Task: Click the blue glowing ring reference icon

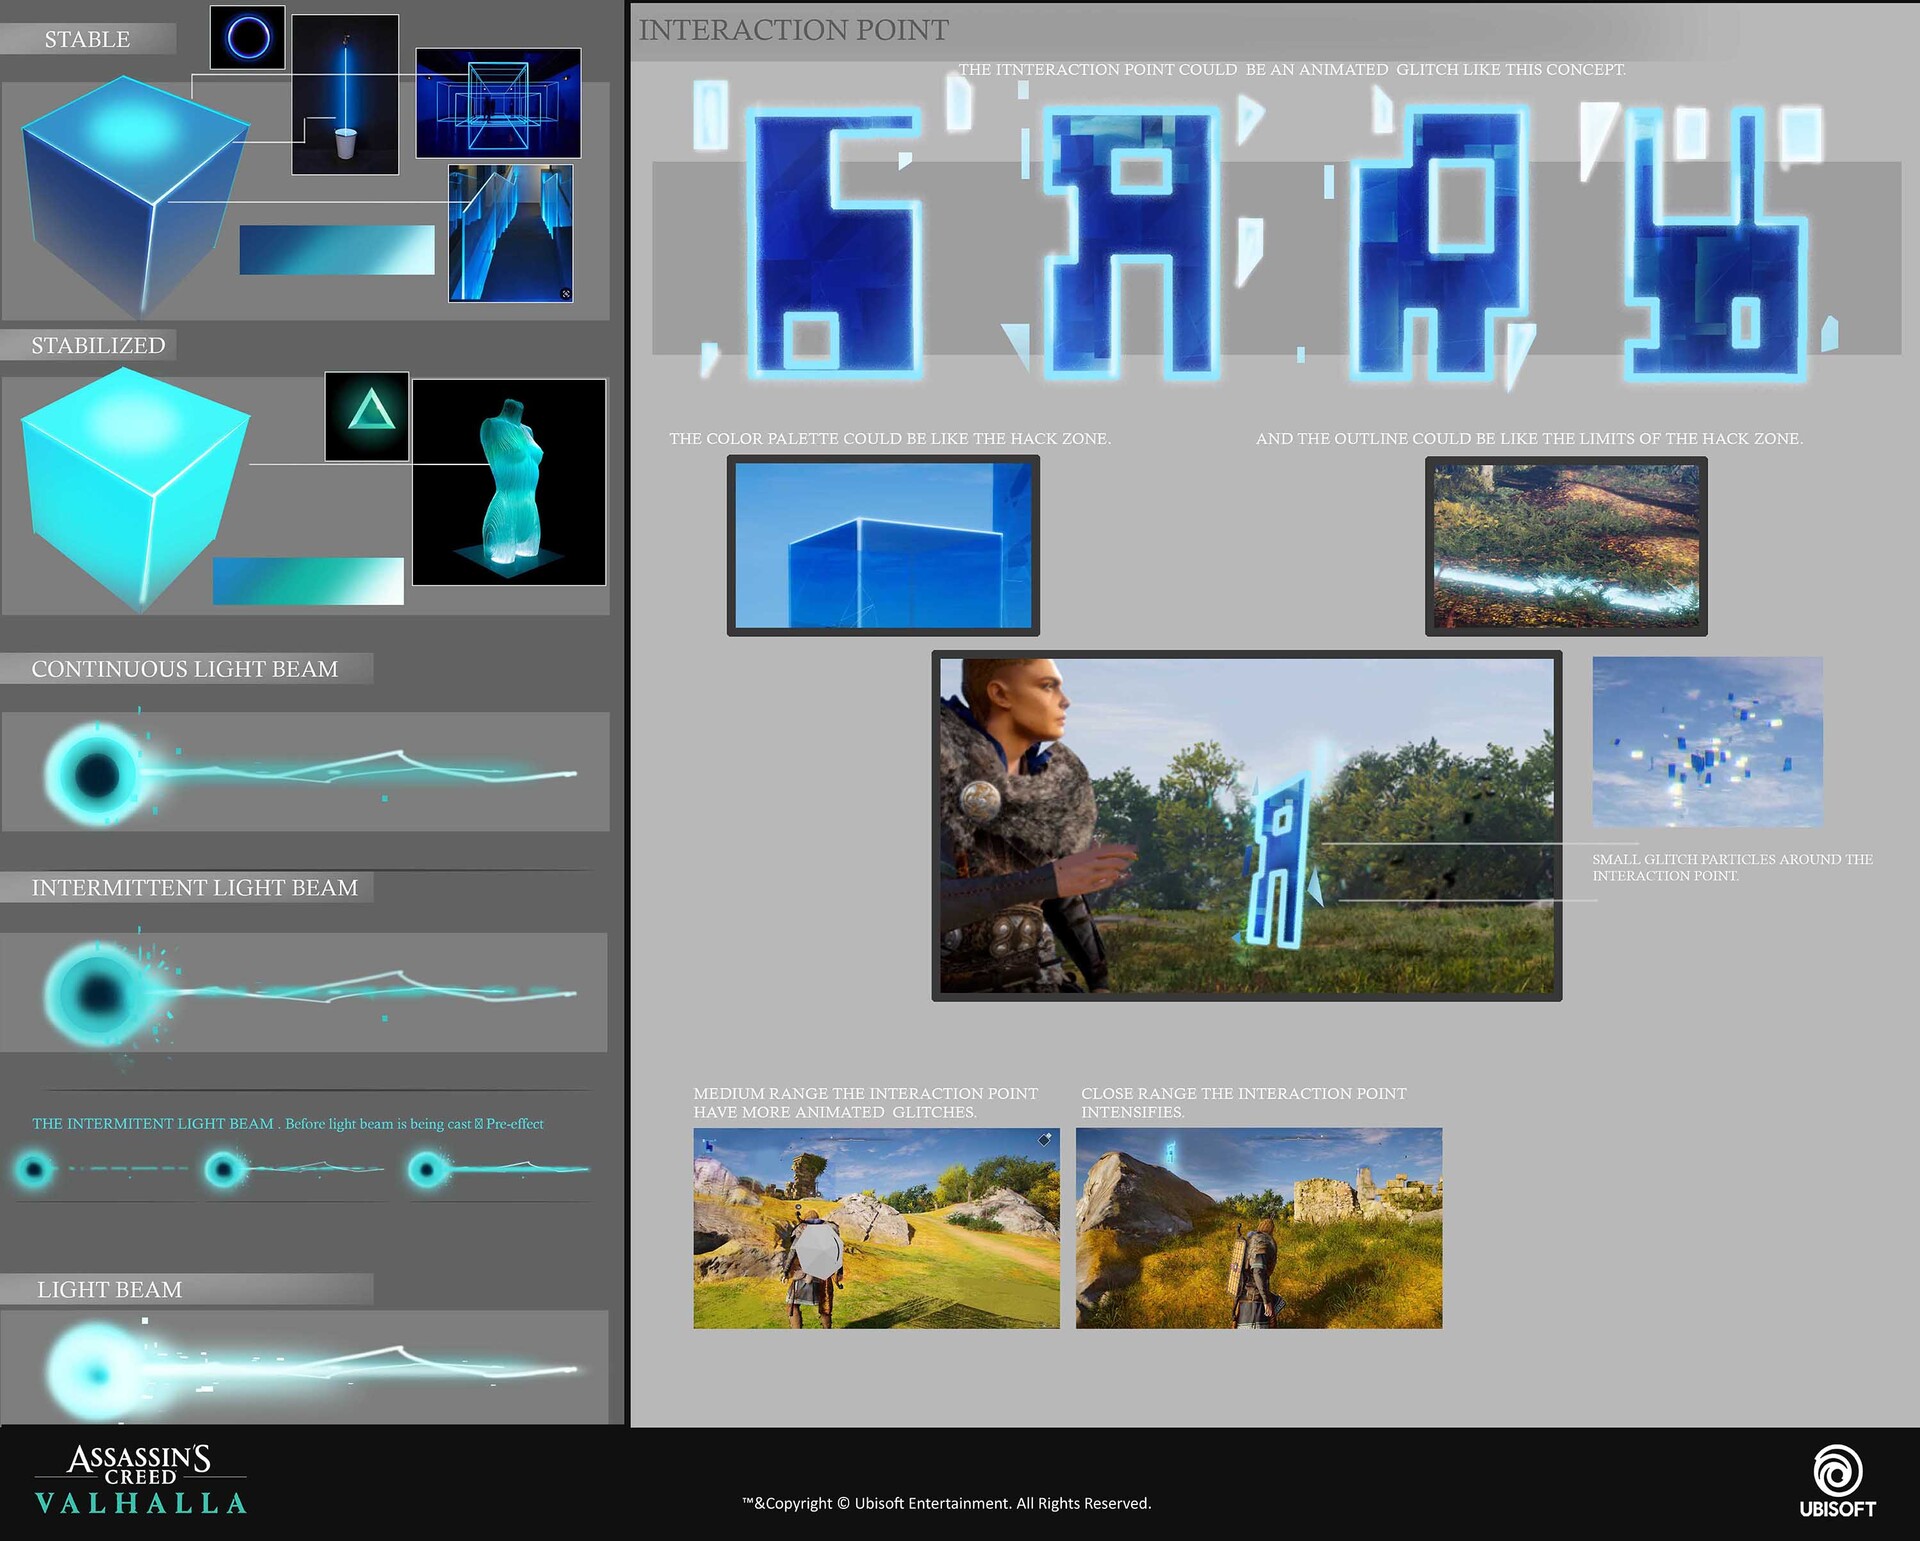Action: (x=248, y=38)
